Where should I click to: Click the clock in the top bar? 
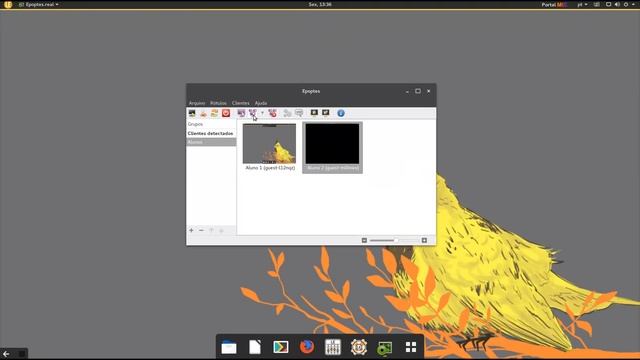tap(320, 4)
